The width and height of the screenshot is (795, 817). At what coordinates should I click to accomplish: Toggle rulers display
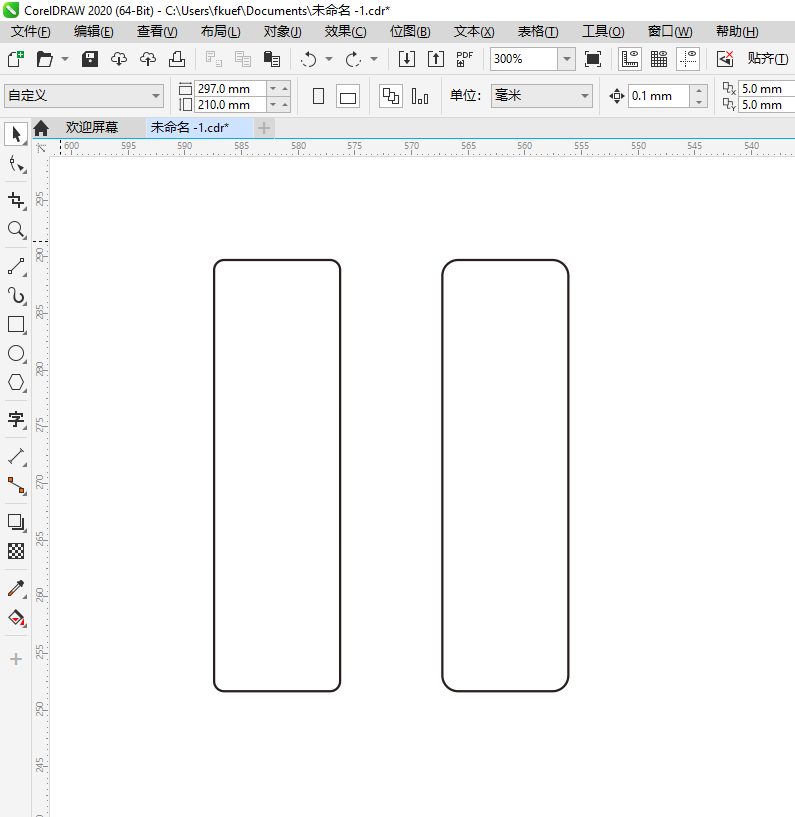630,59
